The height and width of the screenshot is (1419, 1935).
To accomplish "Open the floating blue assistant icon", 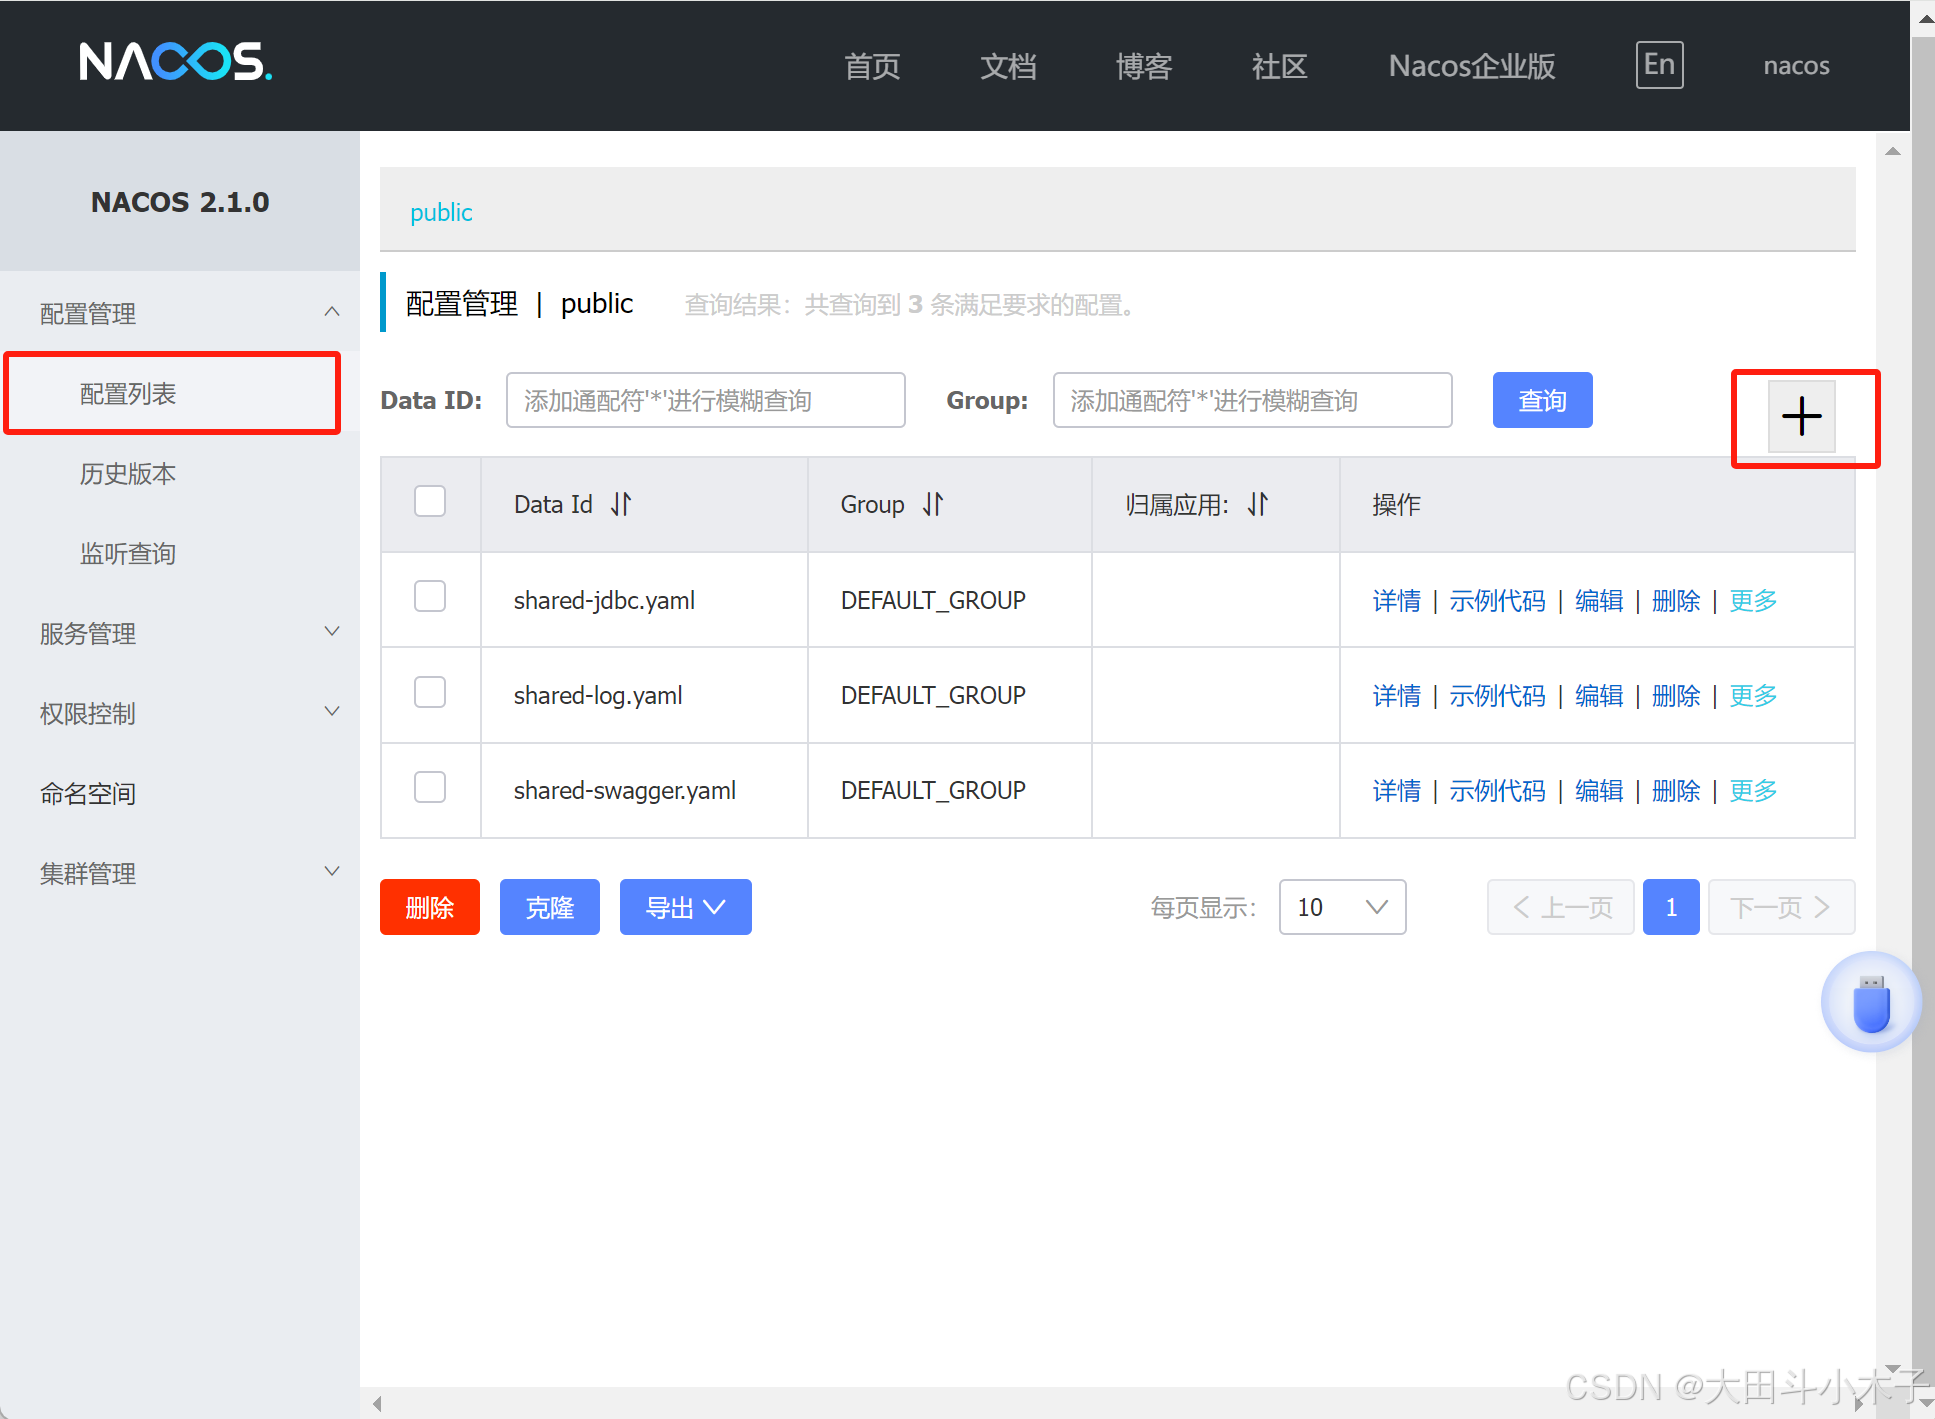I will [x=1871, y=1002].
